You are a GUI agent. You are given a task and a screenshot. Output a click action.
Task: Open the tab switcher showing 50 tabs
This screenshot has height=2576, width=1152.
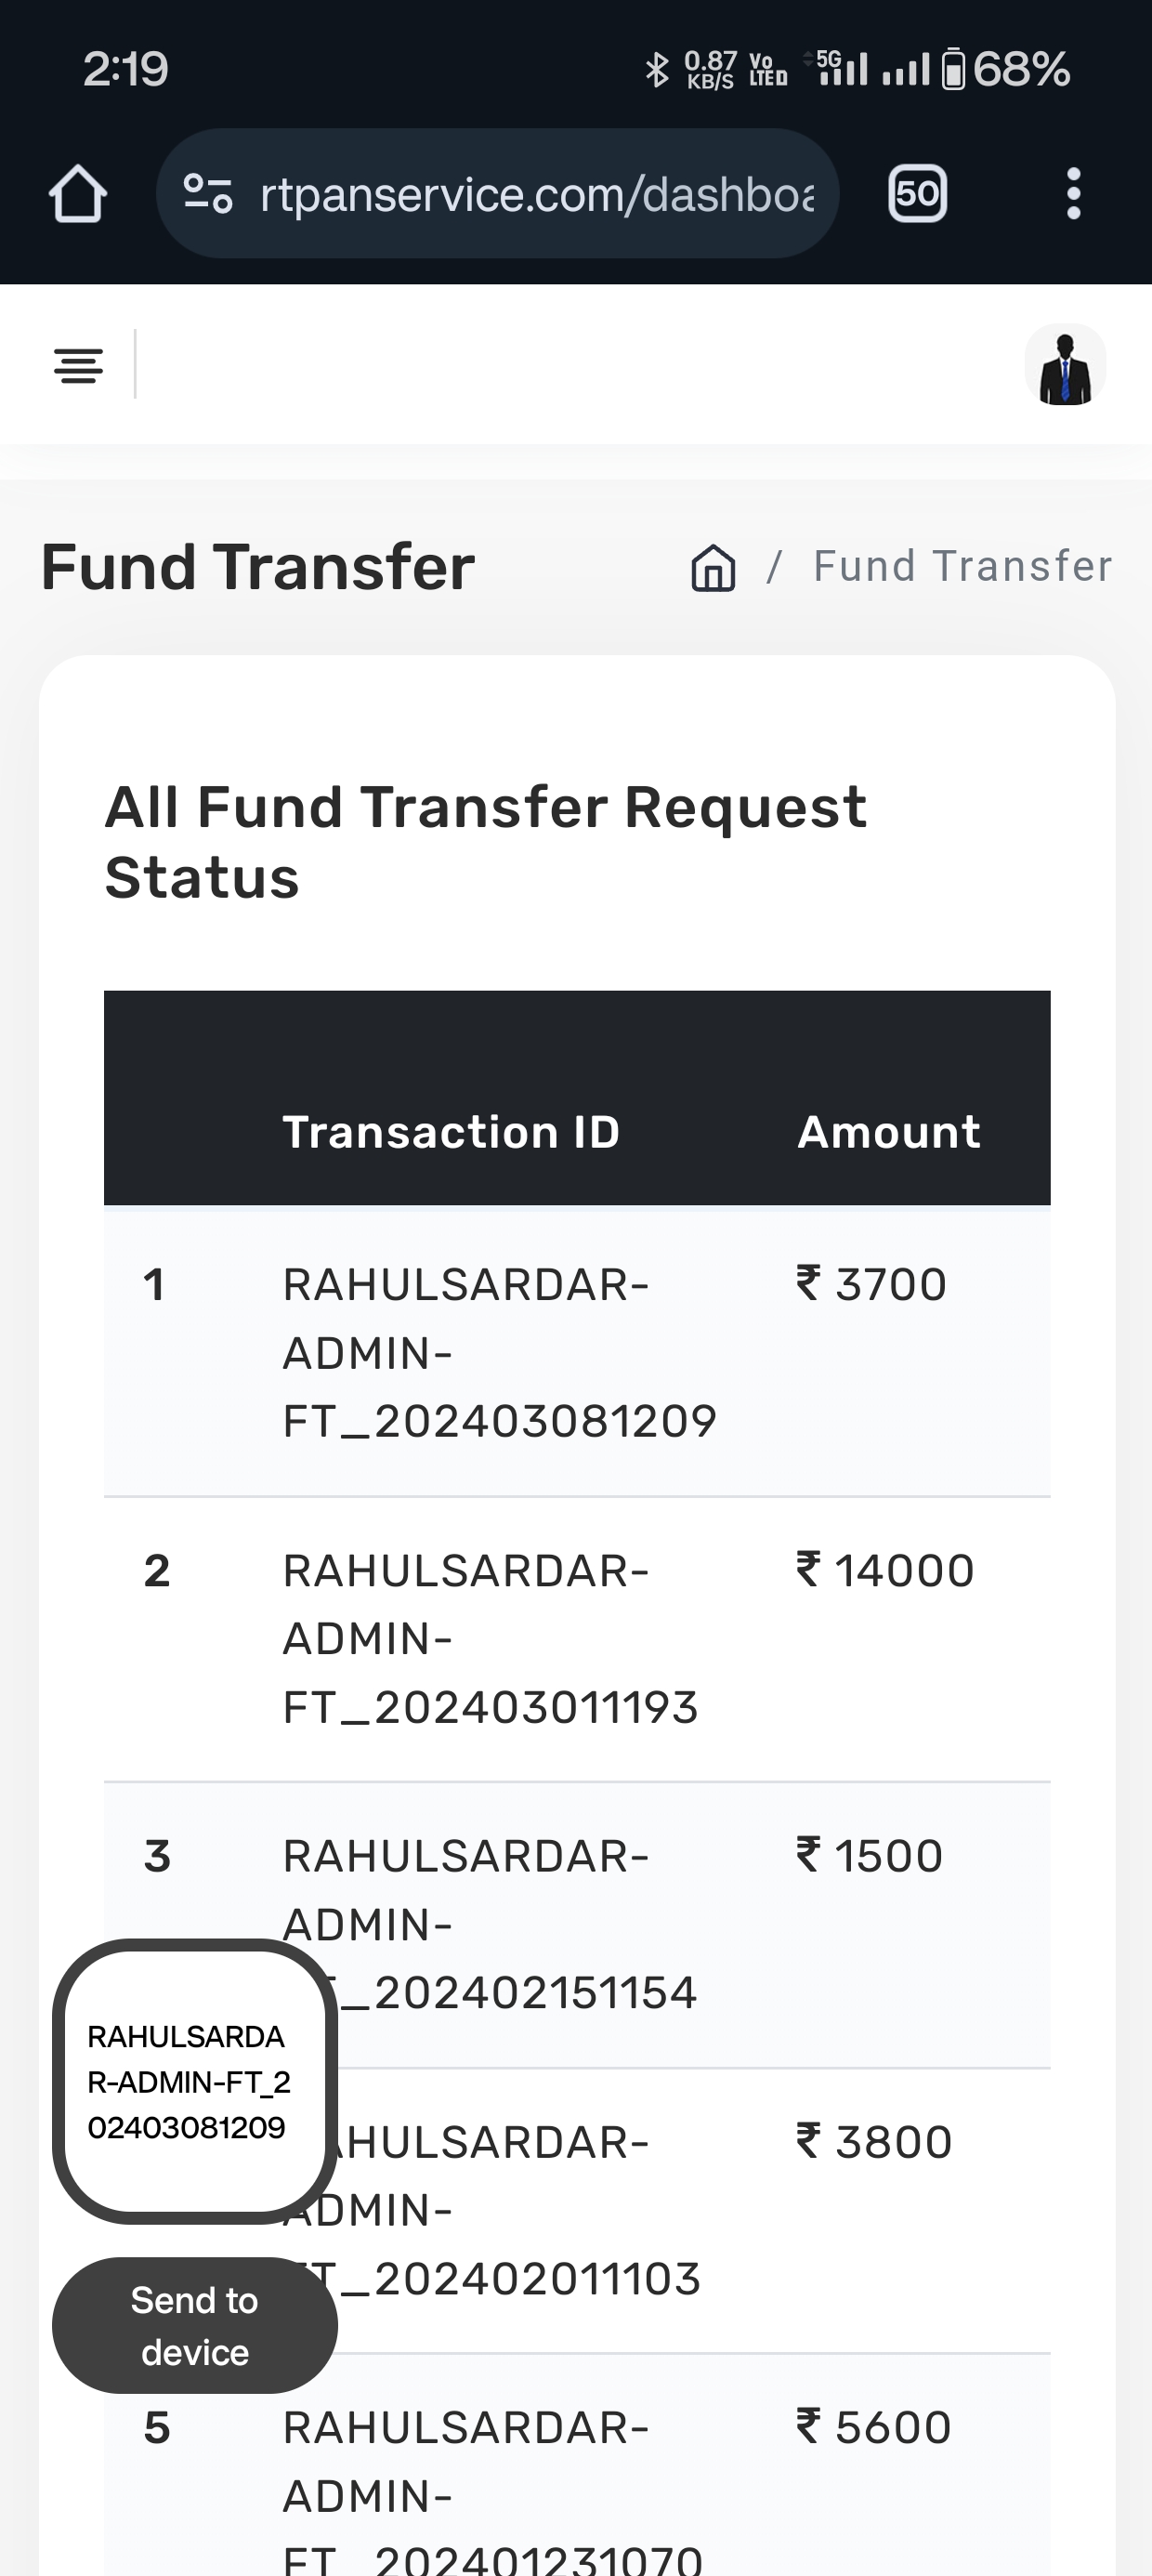[x=917, y=193]
